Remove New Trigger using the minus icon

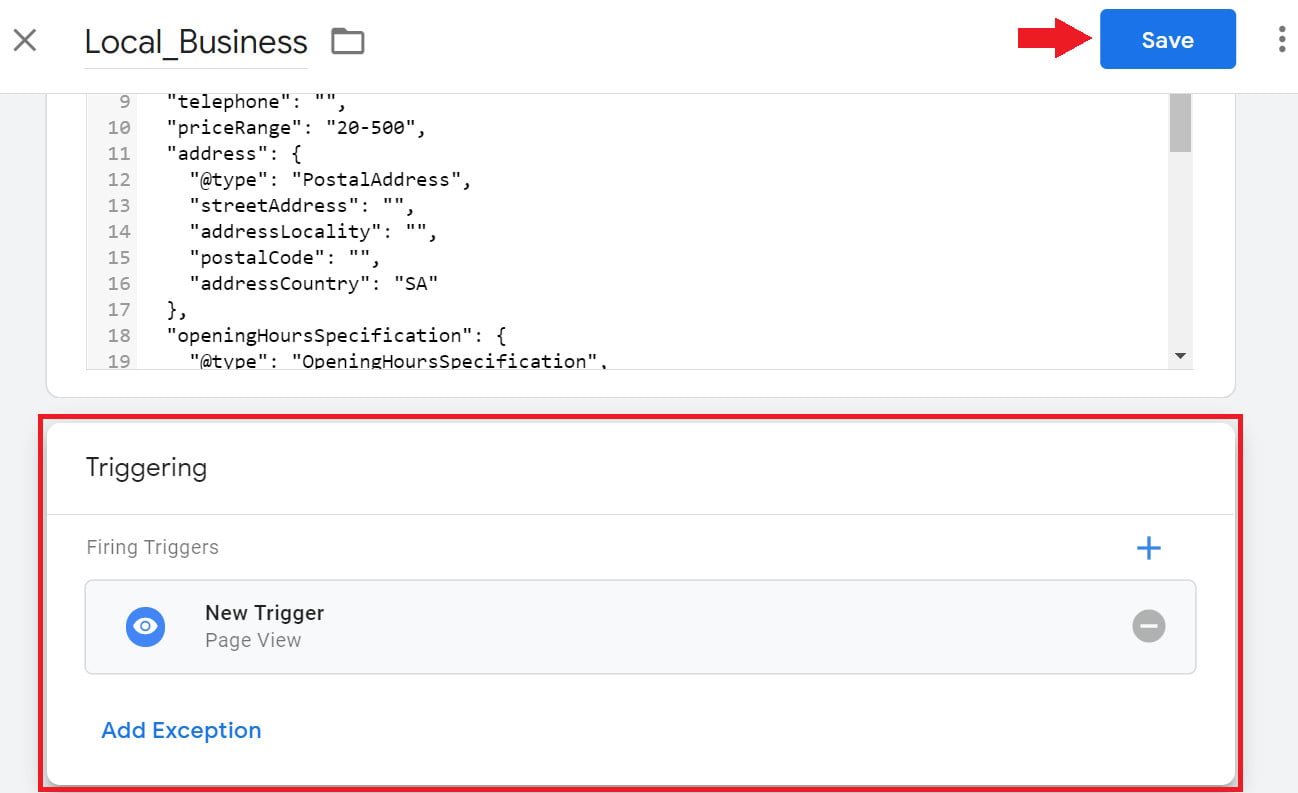1149,626
